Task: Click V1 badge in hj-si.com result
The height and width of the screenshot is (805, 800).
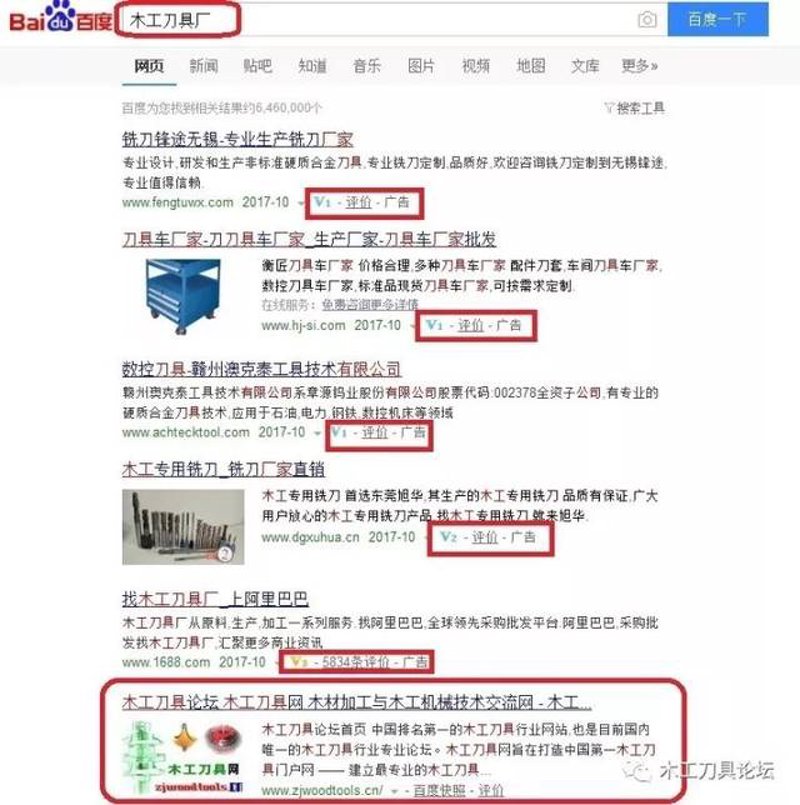Action: coord(434,325)
